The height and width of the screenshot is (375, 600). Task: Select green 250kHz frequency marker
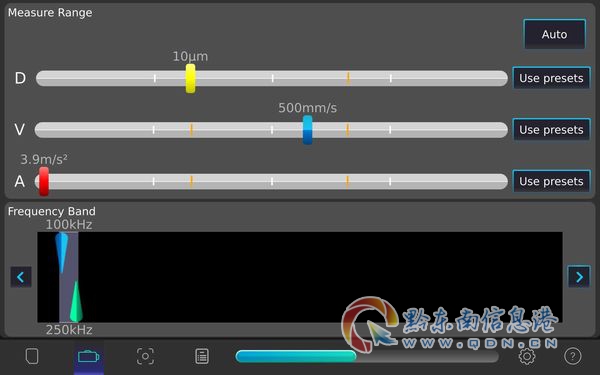click(x=76, y=302)
